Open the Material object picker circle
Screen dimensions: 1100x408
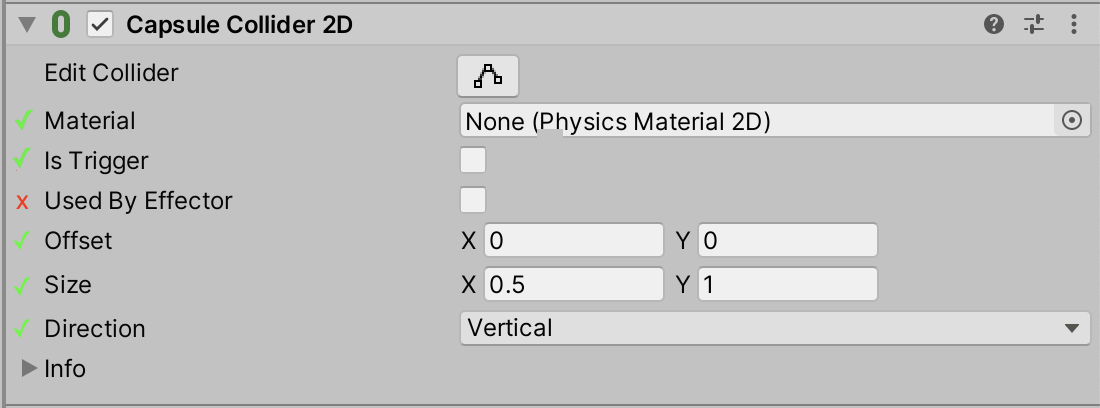1071,121
